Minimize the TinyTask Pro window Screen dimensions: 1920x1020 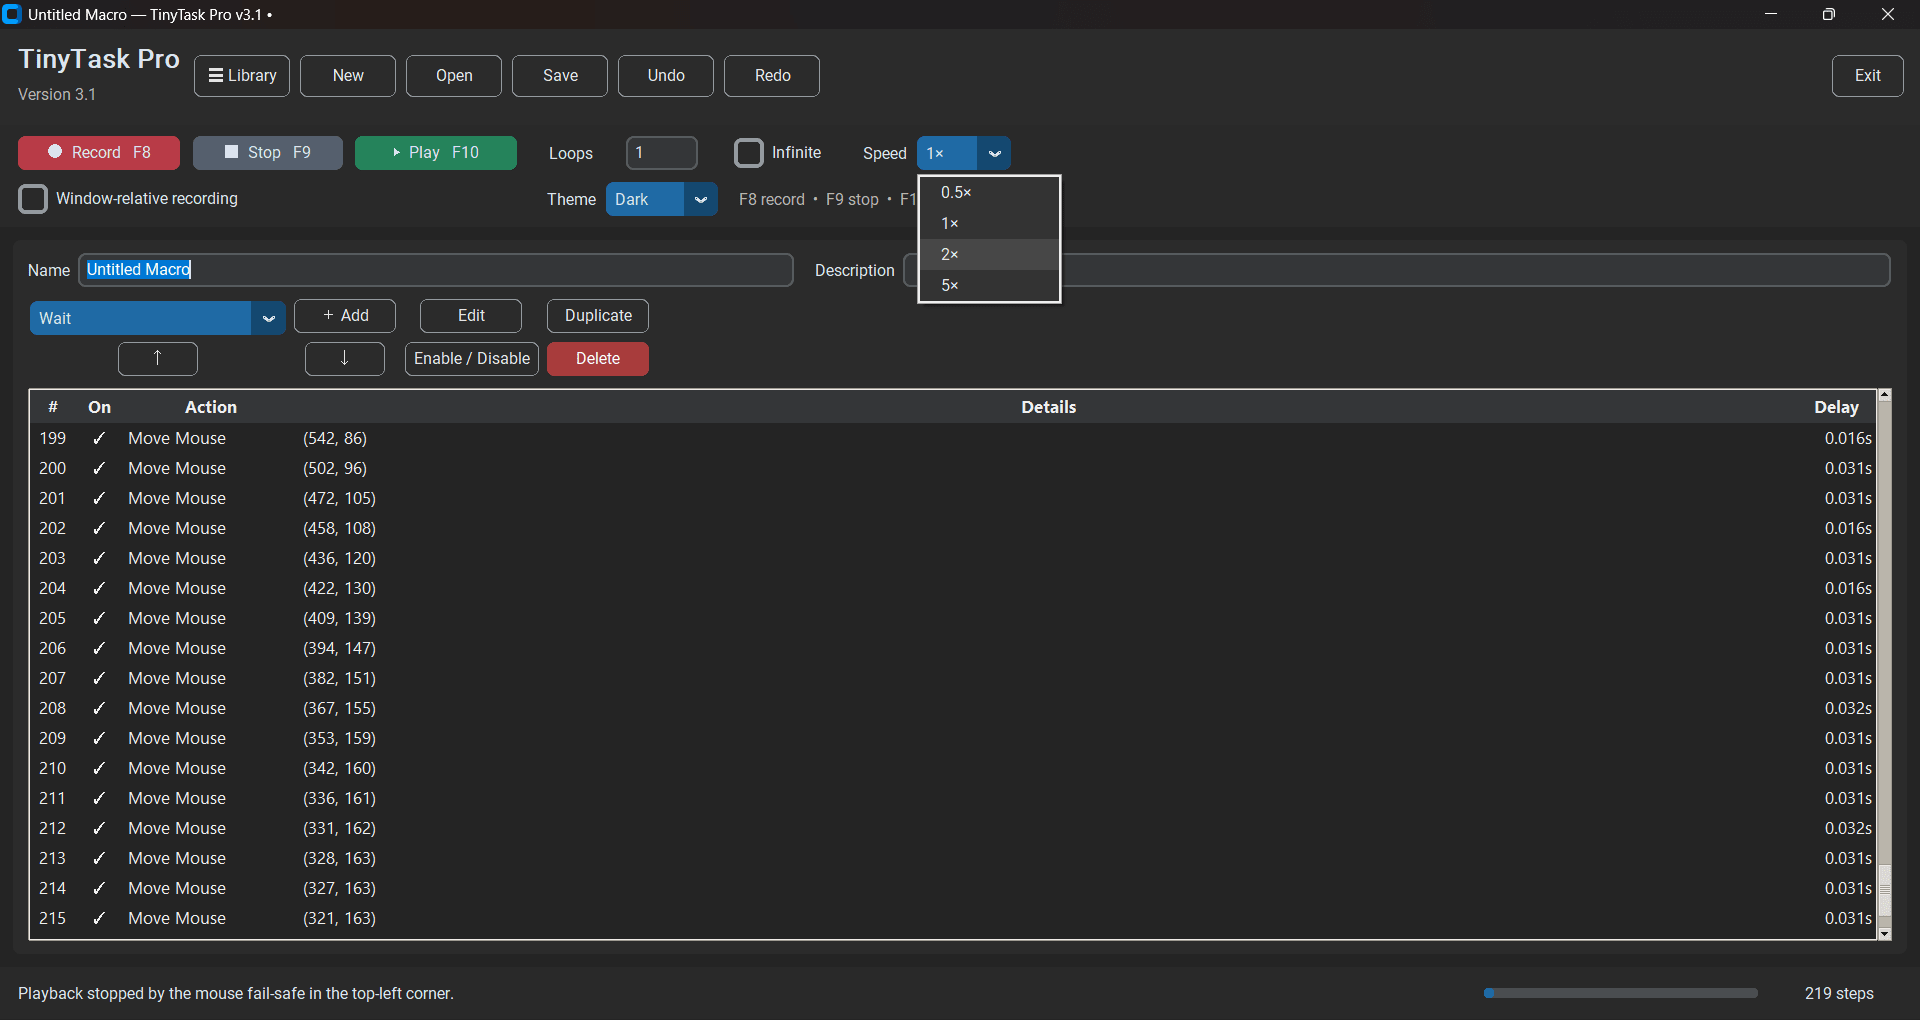(1771, 14)
